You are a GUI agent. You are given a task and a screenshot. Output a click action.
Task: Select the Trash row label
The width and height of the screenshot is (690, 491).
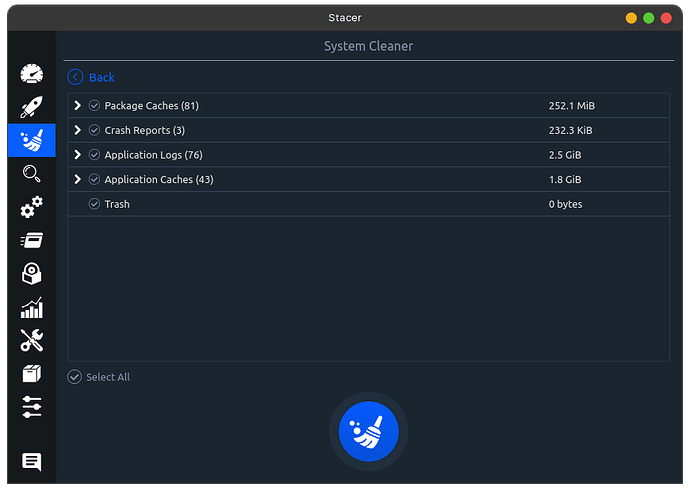[117, 204]
